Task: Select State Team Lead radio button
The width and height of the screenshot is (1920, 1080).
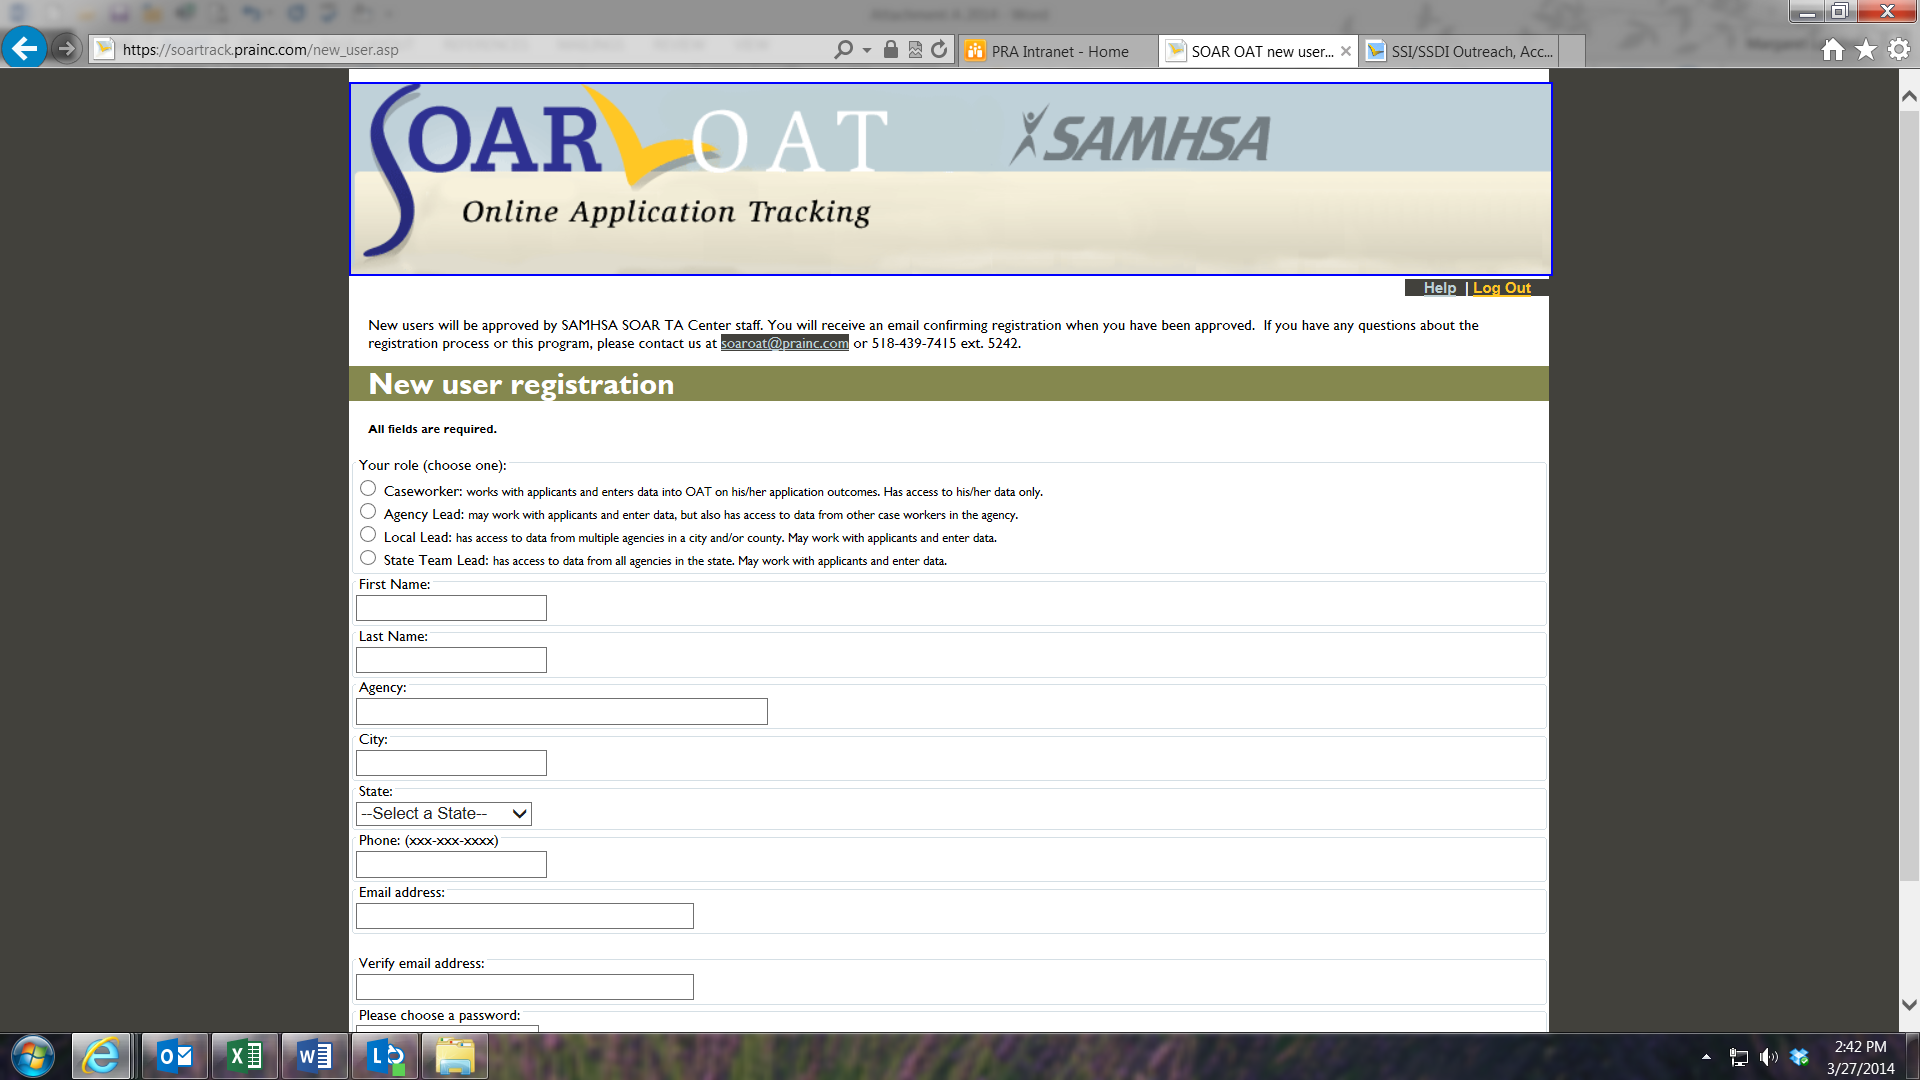Action: (x=368, y=558)
